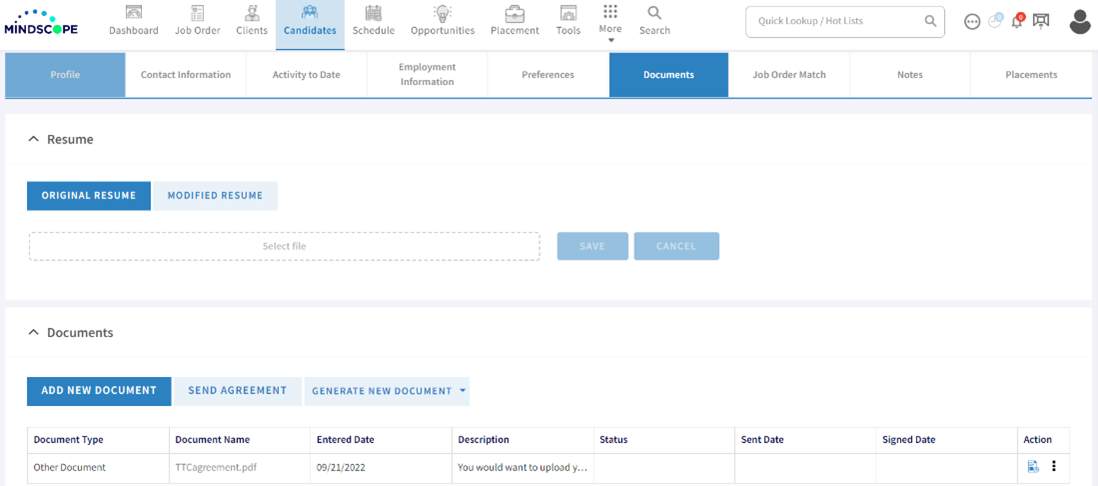Click the 09/21/2022 entered date cell
The width and height of the screenshot is (1098, 486).
381,467
